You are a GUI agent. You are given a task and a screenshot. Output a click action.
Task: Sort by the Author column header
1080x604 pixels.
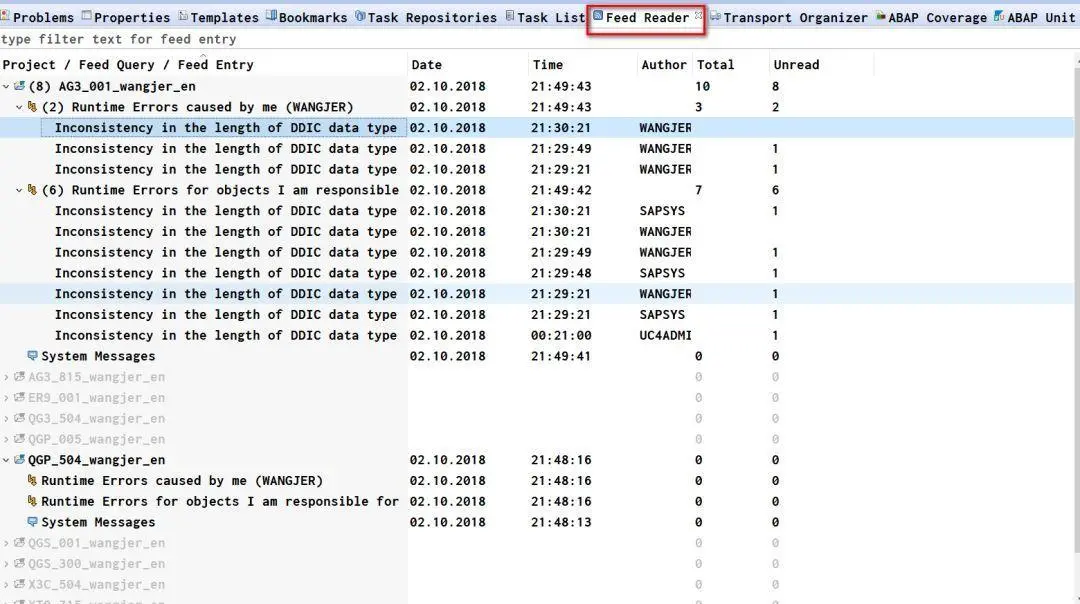click(664, 65)
